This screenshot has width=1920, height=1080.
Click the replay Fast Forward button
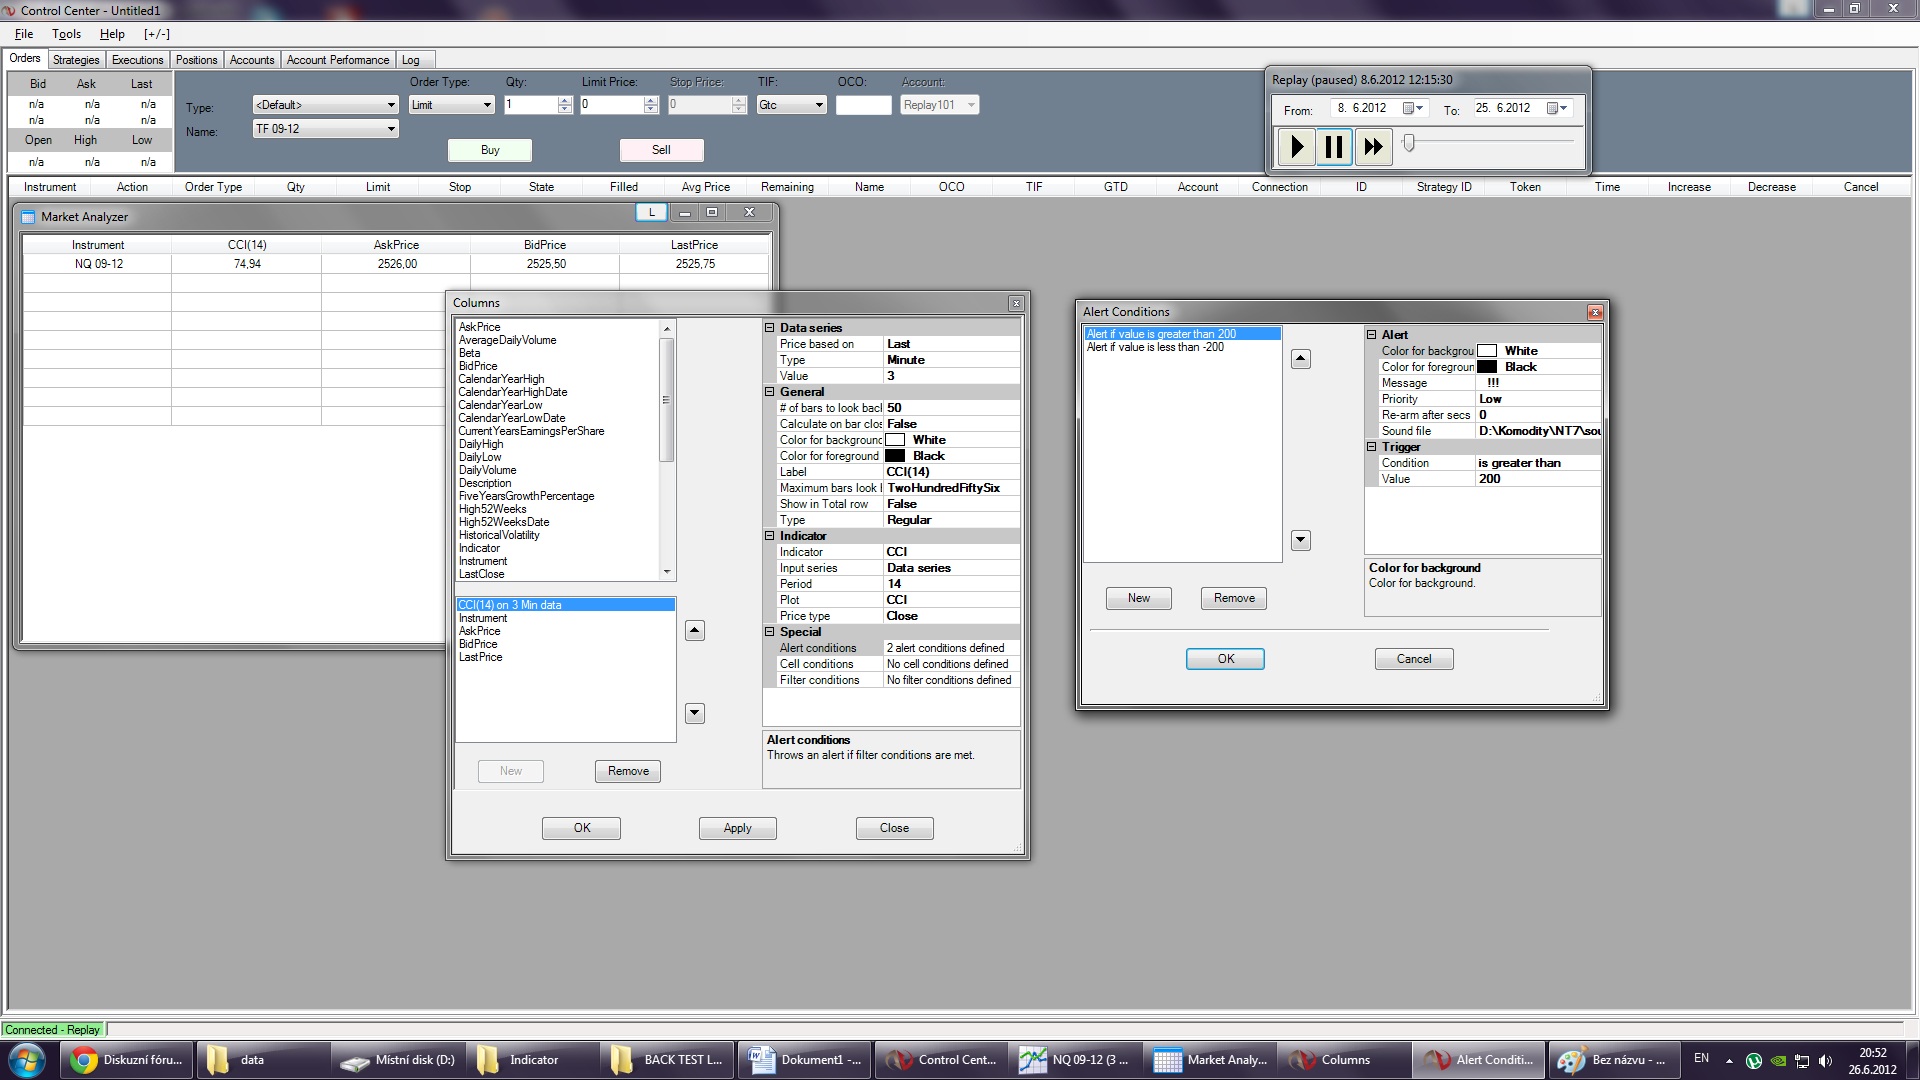click(1373, 147)
